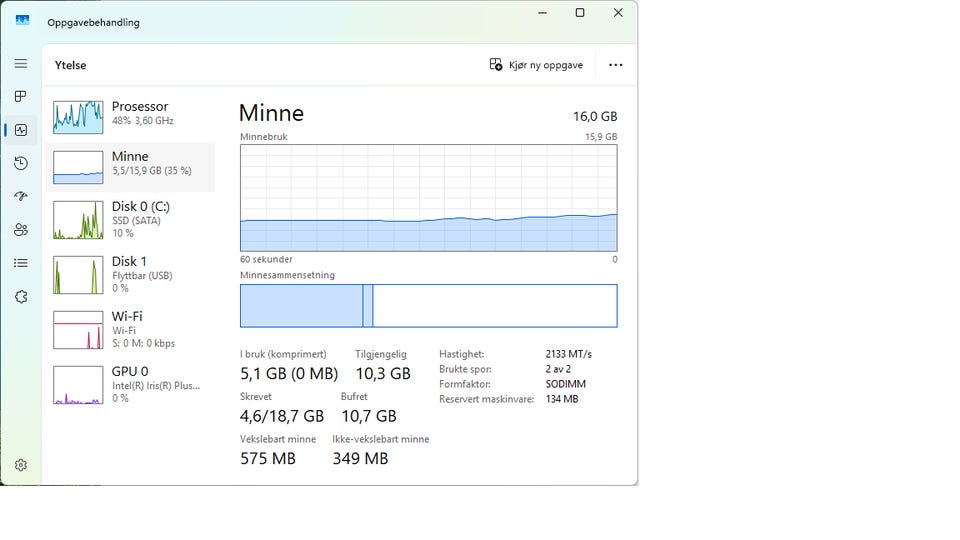Show Disk 1 removable USB stats
Viewport: 960px width, 540px height.
point(130,274)
